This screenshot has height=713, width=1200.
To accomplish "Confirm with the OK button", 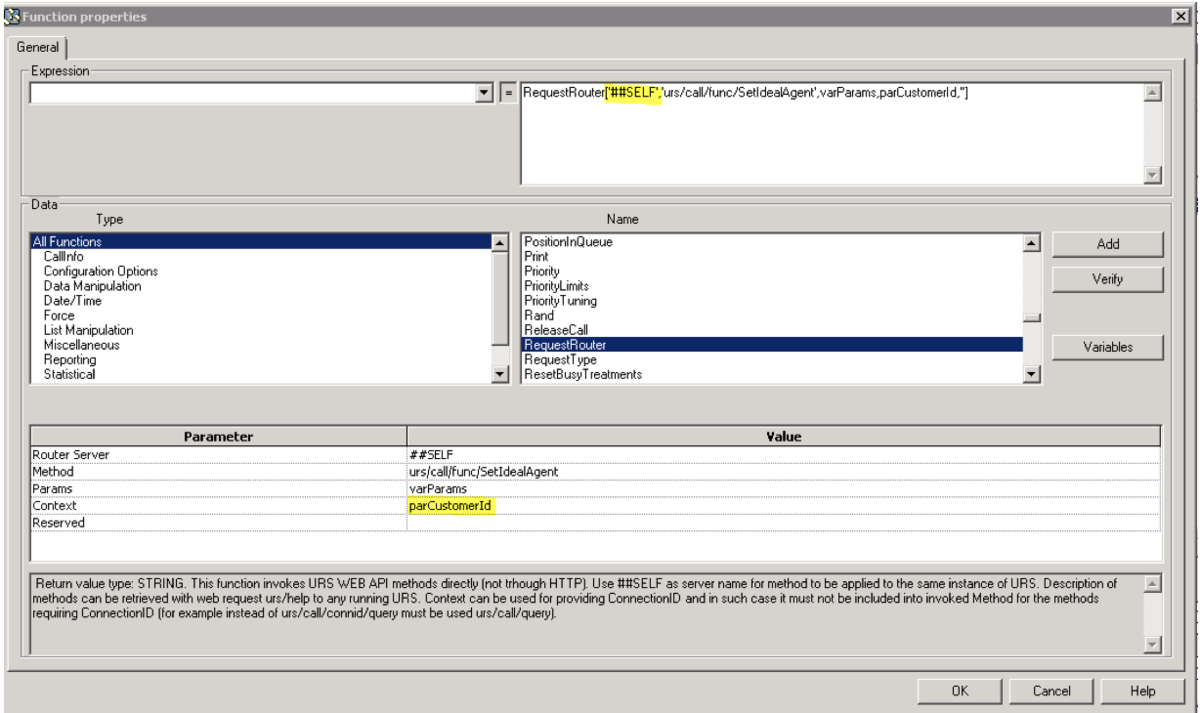I will click(x=956, y=690).
